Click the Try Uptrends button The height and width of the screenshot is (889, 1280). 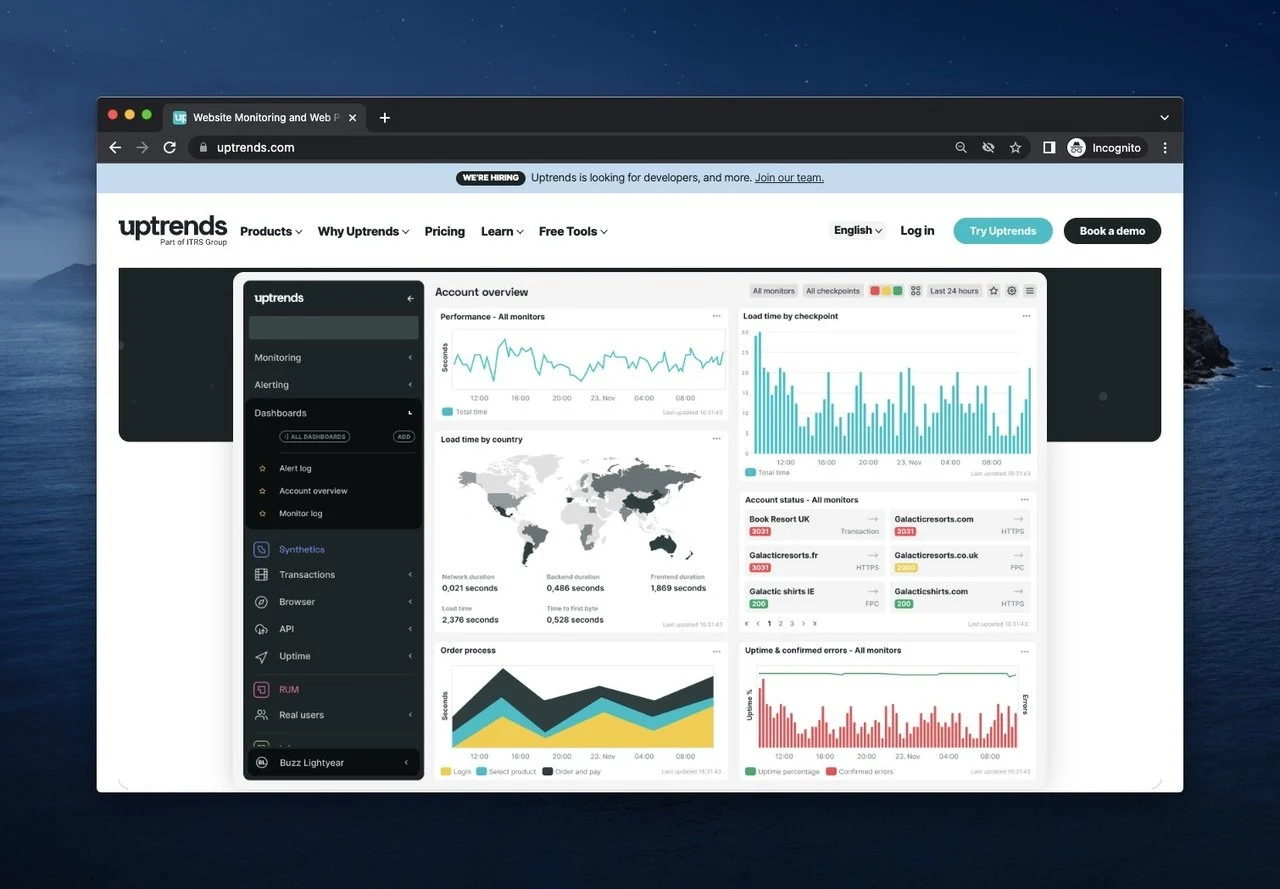[x=1003, y=231]
